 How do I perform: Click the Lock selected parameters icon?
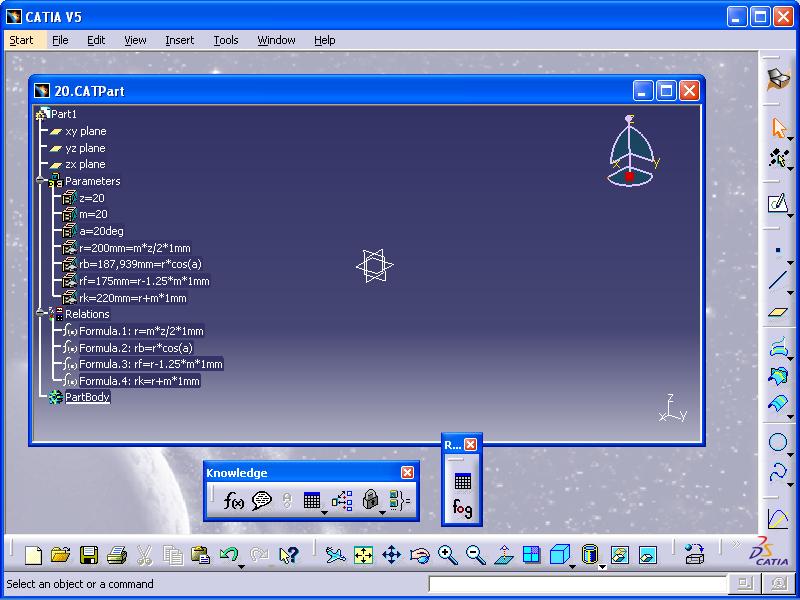point(370,501)
